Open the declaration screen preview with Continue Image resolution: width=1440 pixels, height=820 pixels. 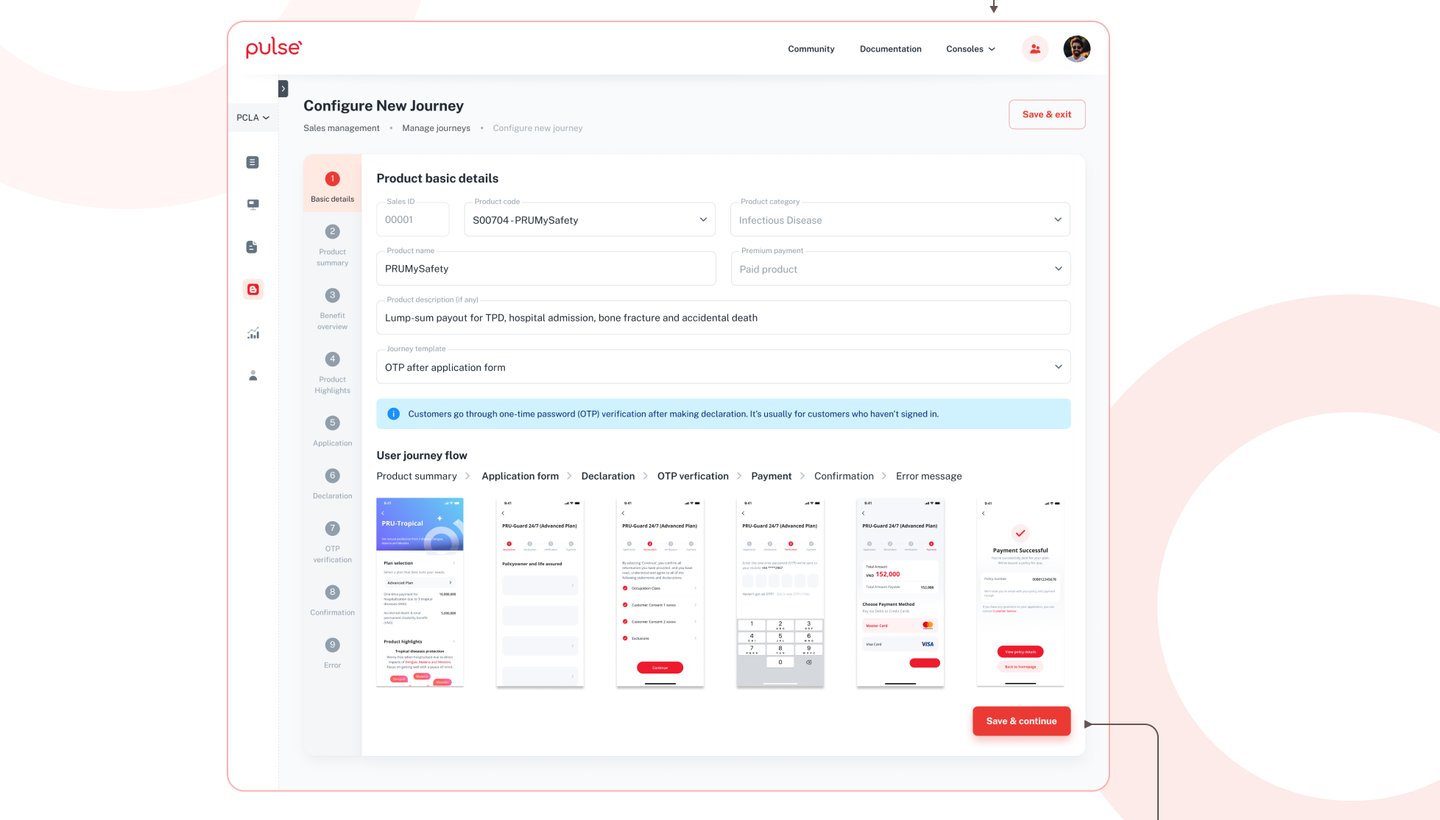(660, 592)
